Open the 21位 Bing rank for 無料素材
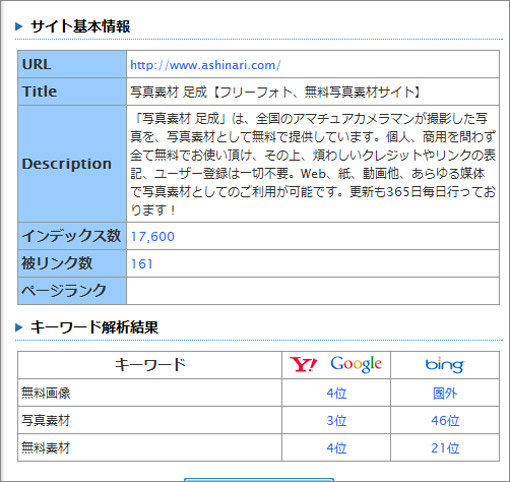Viewport: 510px width, 482px height. tap(445, 448)
